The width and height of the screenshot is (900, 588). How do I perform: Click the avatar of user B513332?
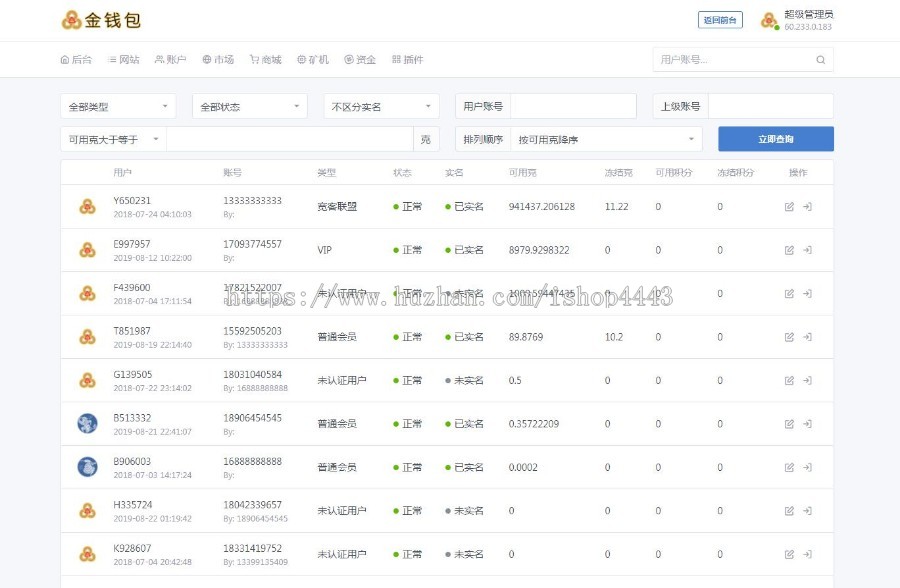[x=87, y=424]
